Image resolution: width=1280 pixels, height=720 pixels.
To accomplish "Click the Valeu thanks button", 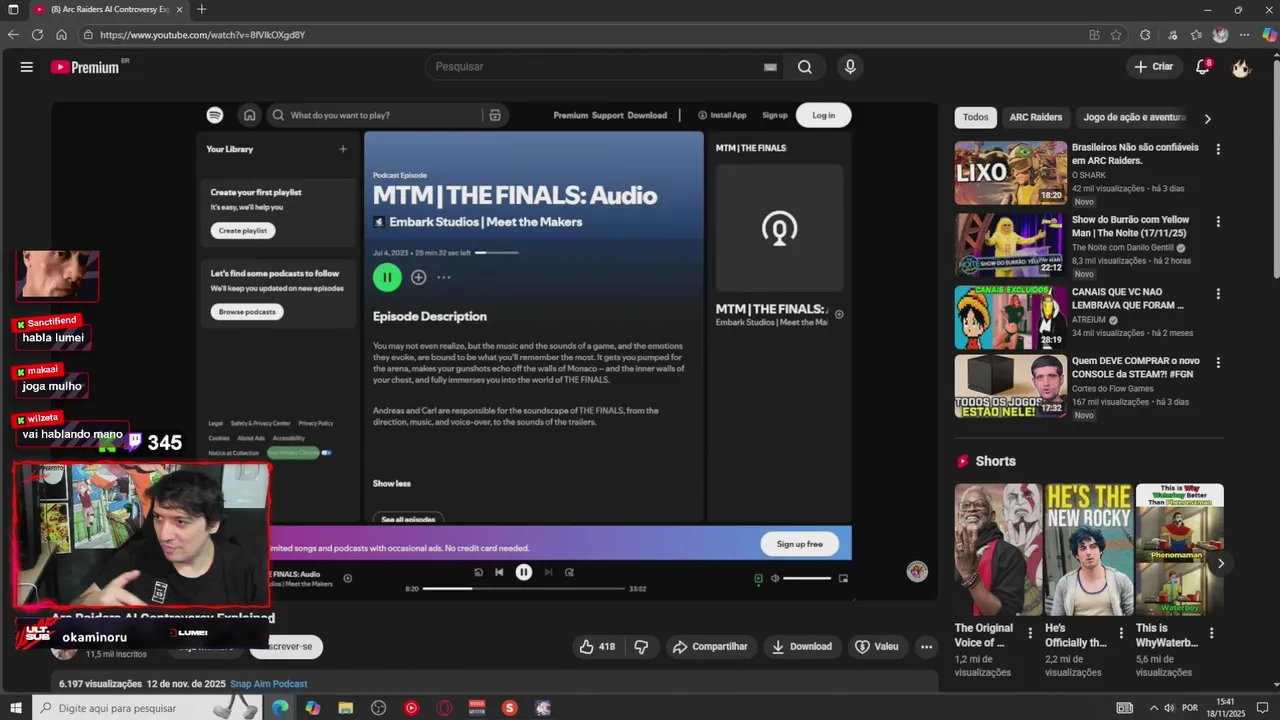I will 876,647.
